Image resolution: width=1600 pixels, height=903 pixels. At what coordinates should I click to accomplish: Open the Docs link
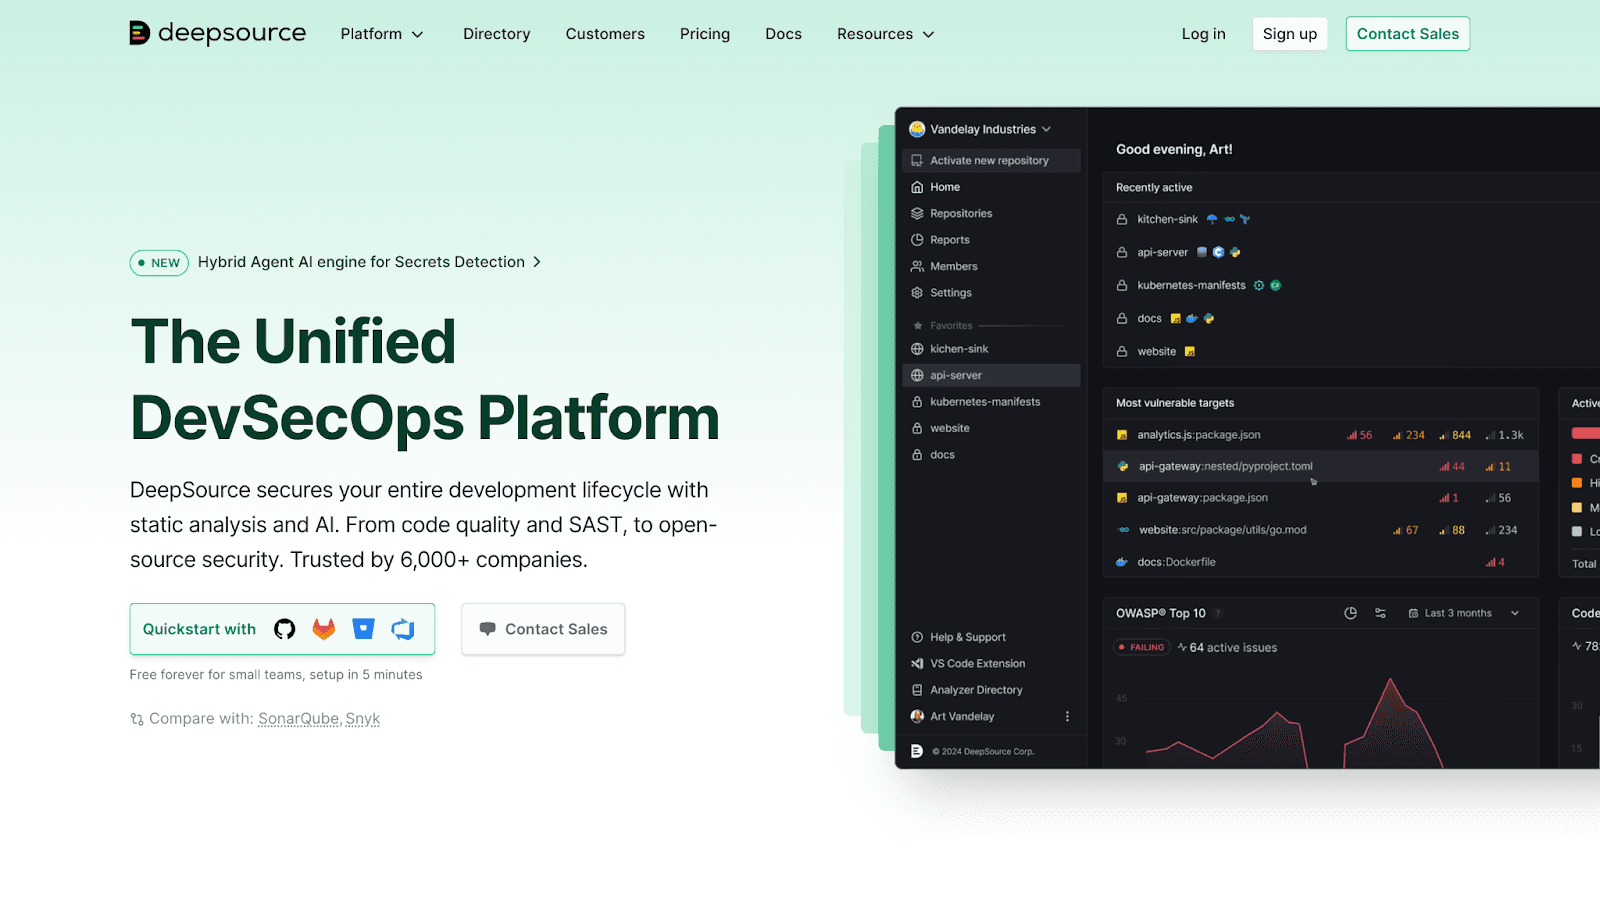[x=784, y=34]
